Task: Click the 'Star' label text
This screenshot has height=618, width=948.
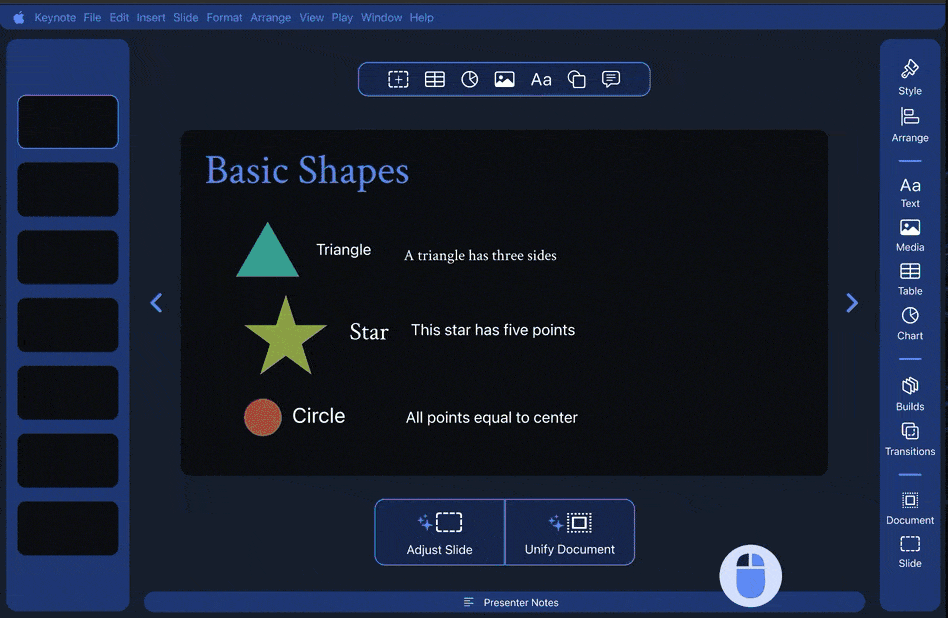Action: point(369,332)
